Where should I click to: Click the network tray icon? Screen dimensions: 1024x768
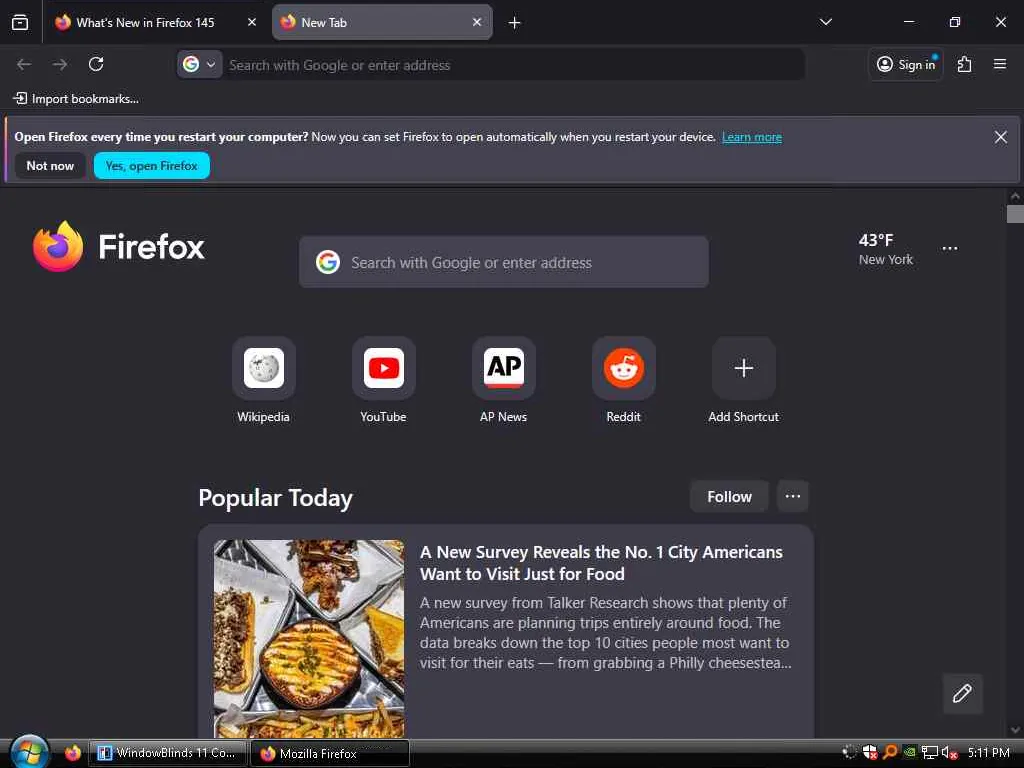(x=929, y=753)
